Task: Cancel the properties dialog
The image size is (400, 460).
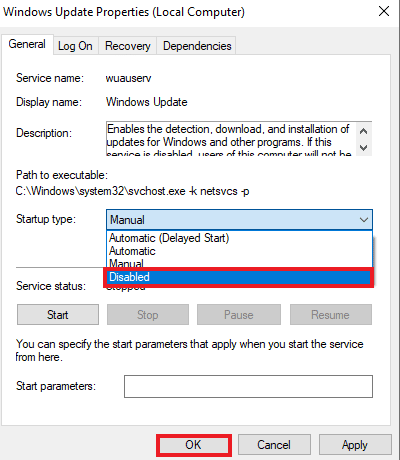Action: point(274,445)
